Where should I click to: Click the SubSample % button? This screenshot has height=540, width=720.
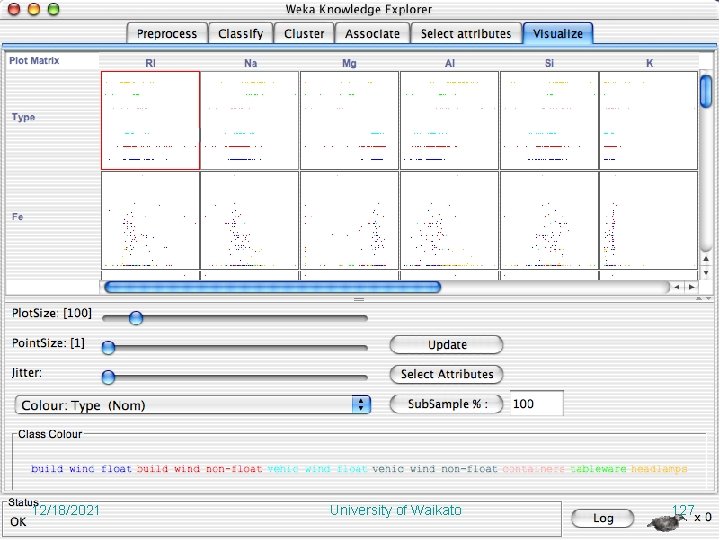click(x=446, y=404)
